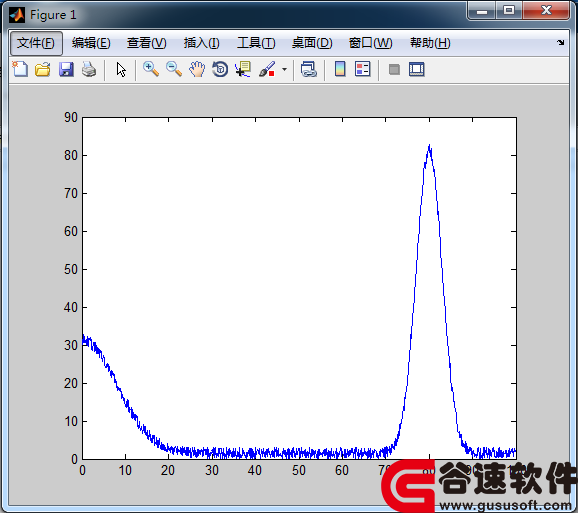Expand the Brush tool color dropdown arrow

pyautogui.click(x=284, y=69)
